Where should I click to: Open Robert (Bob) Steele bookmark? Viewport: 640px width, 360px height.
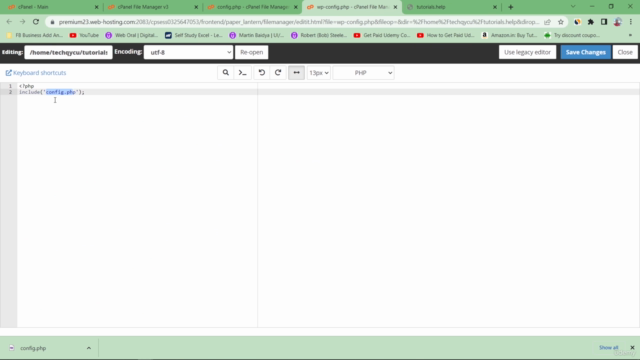point(319,36)
